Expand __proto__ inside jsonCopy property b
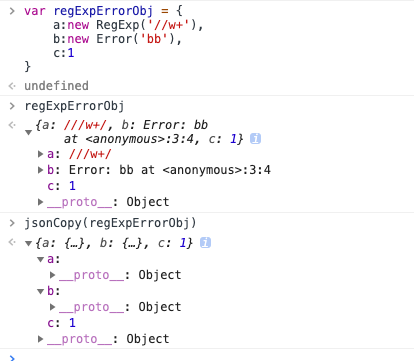414x361 pixels. pyautogui.click(x=52, y=307)
